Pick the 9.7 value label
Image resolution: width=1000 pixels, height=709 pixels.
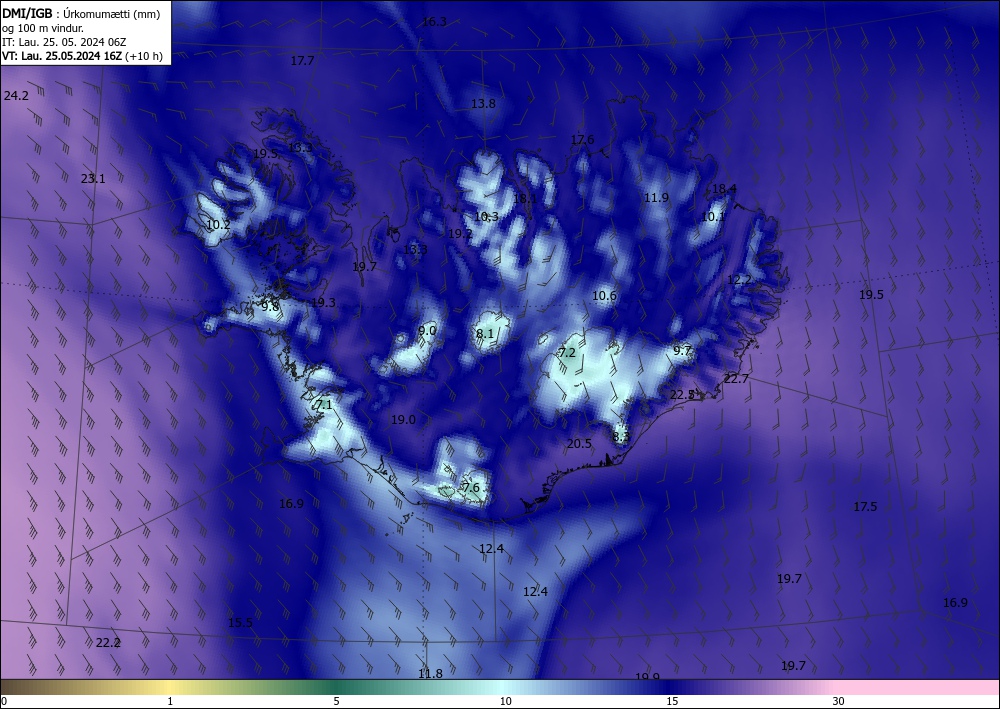click(x=682, y=350)
